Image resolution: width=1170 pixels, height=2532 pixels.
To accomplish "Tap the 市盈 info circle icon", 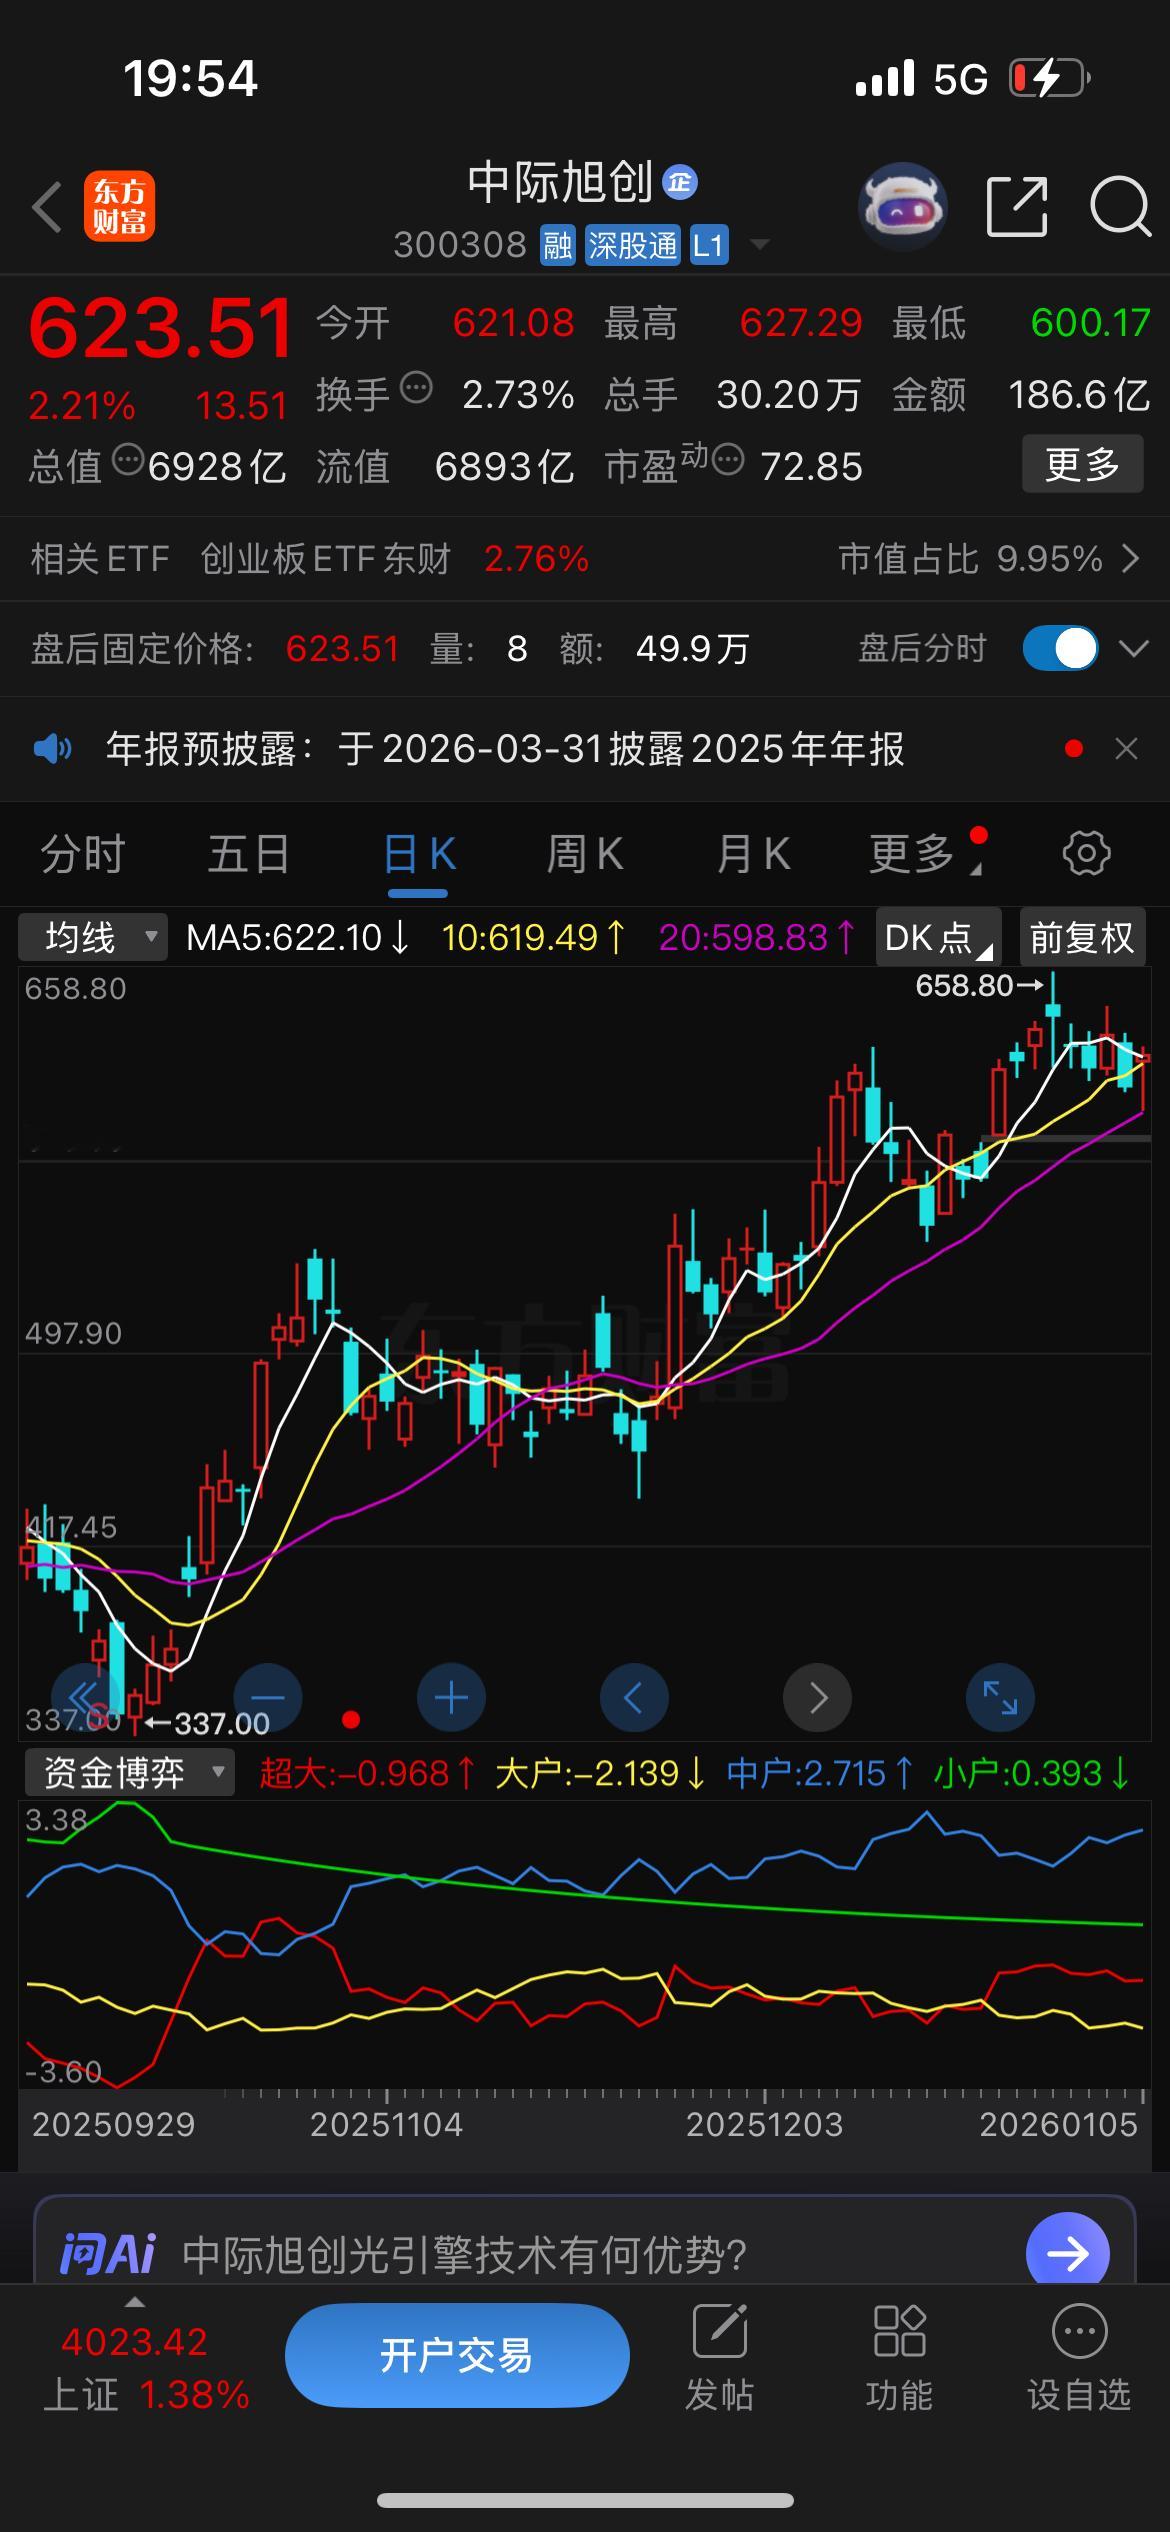I will (728, 460).
